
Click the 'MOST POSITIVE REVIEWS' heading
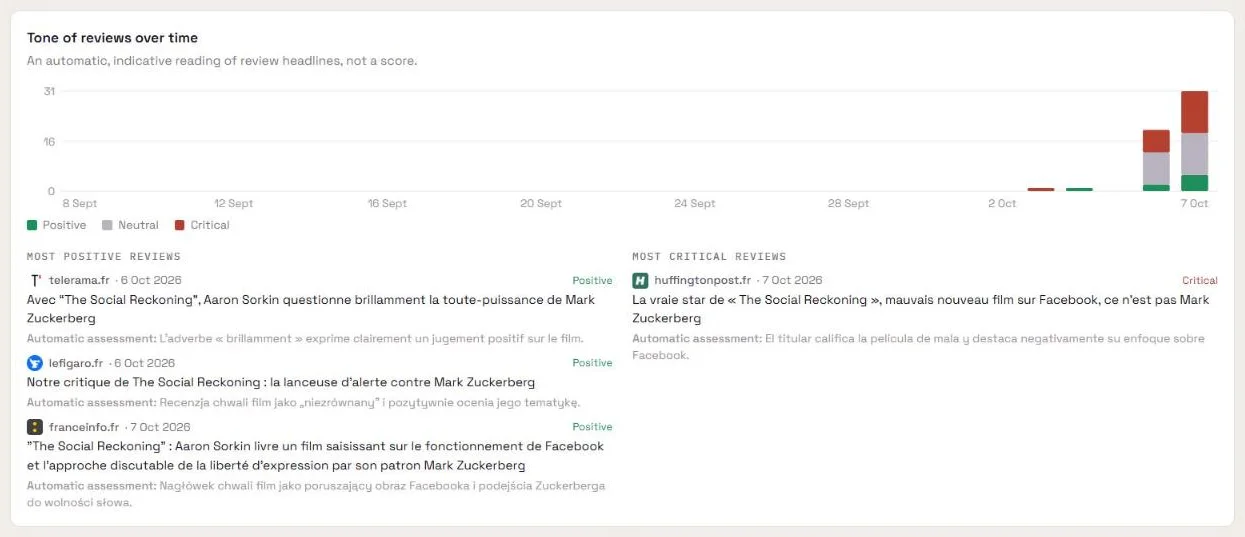104,257
